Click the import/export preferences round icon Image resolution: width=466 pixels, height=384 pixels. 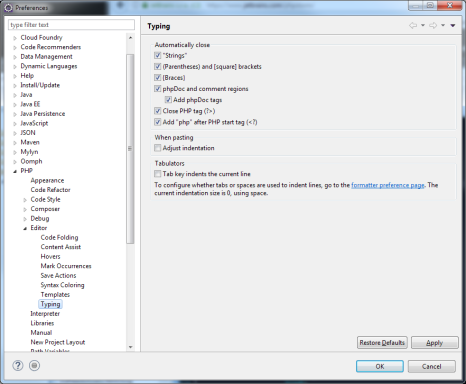(x=34, y=366)
